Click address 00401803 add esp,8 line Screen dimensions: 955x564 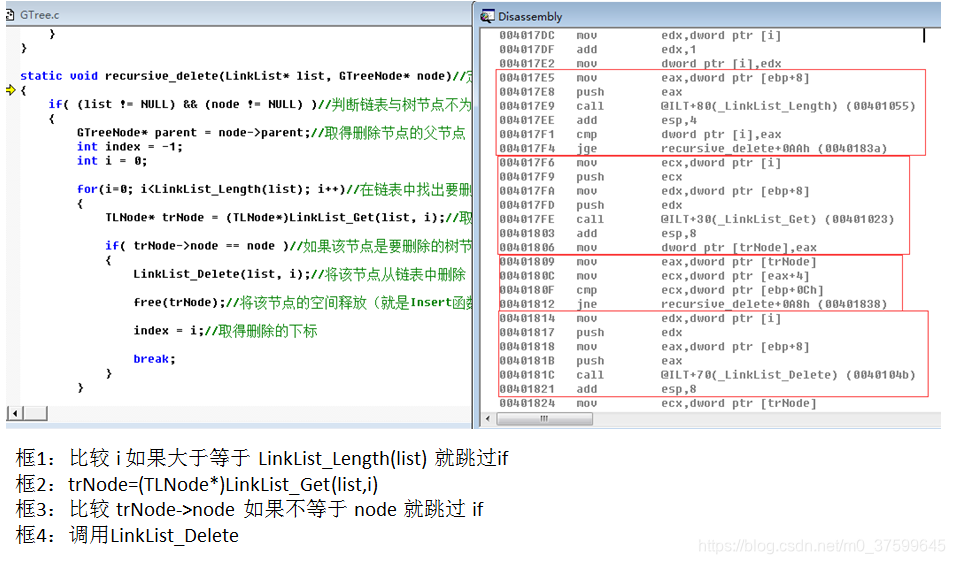598,233
